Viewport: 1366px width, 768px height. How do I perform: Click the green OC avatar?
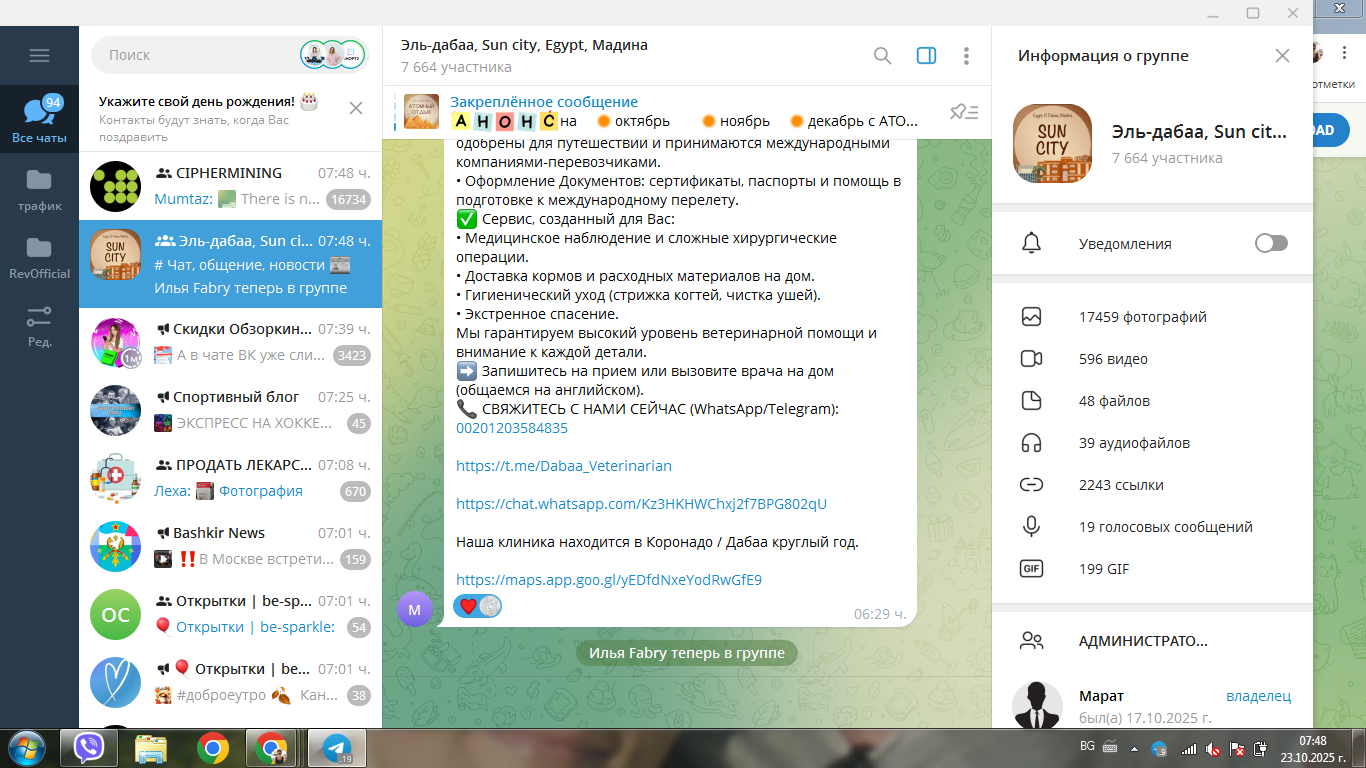[116, 614]
